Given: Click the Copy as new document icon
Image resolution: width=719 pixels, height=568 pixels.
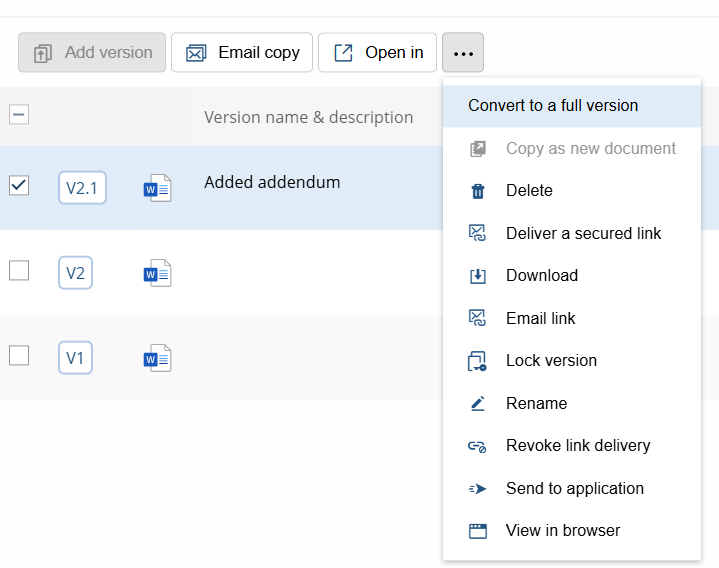Looking at the screenshot, I should point(477,149).
